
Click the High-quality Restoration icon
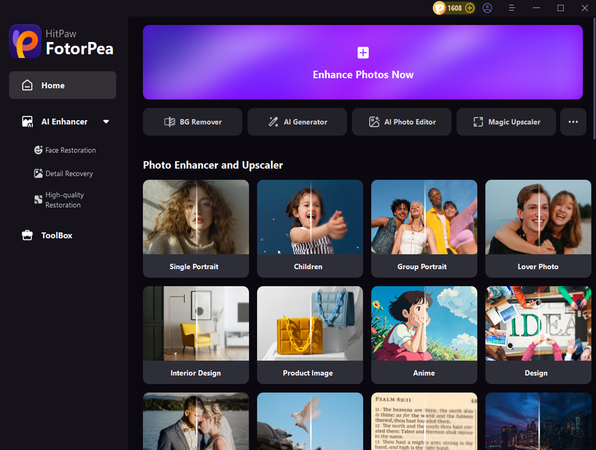(38, 200)
